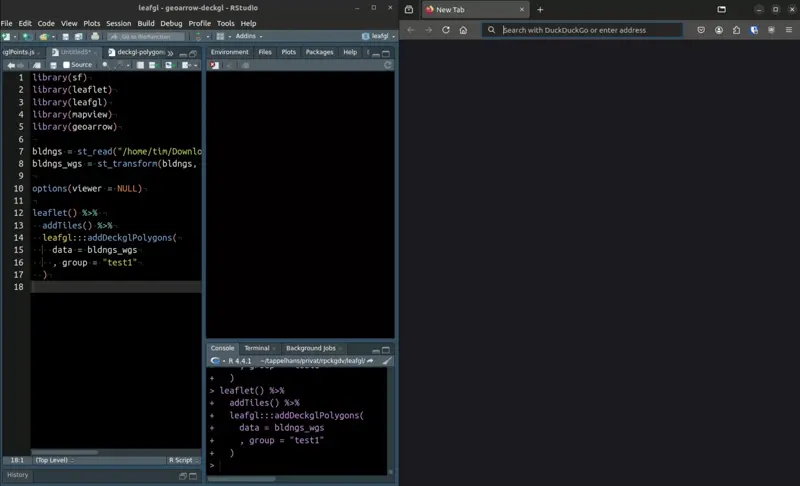Open the Firefox application menu
Viewport: 800px width, 486px height.
788,30
